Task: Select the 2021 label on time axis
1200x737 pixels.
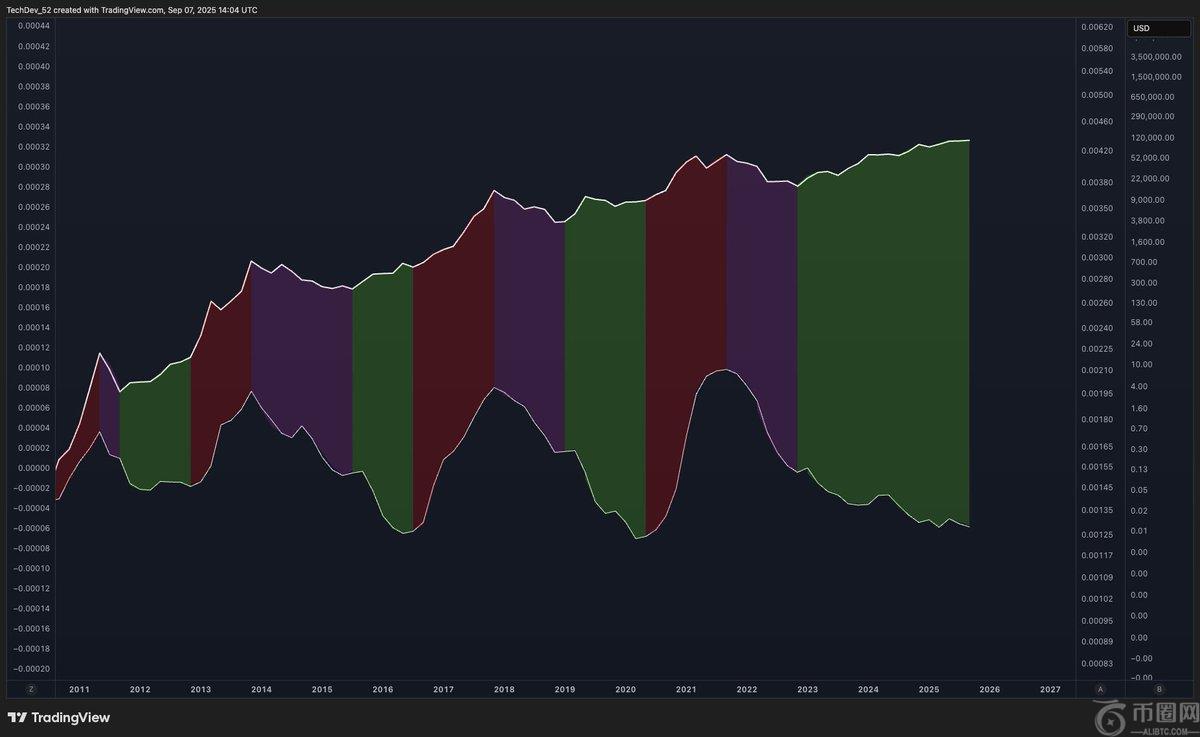Action: 686,689
